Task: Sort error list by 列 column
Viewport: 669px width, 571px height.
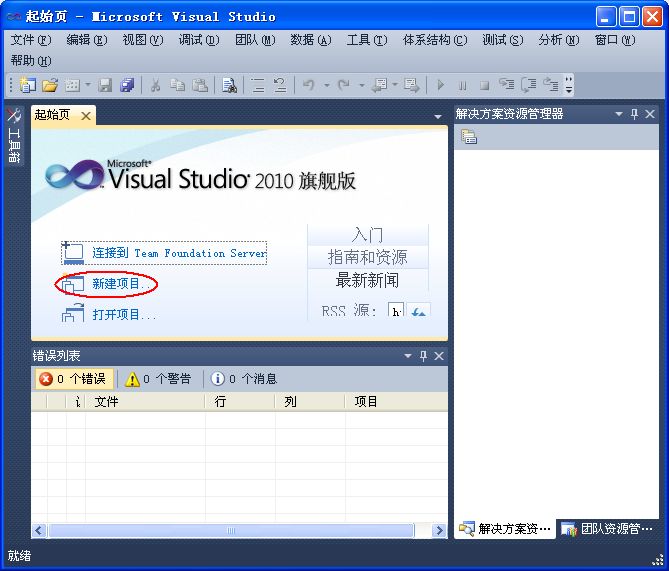Action: (x=310, y=402)
